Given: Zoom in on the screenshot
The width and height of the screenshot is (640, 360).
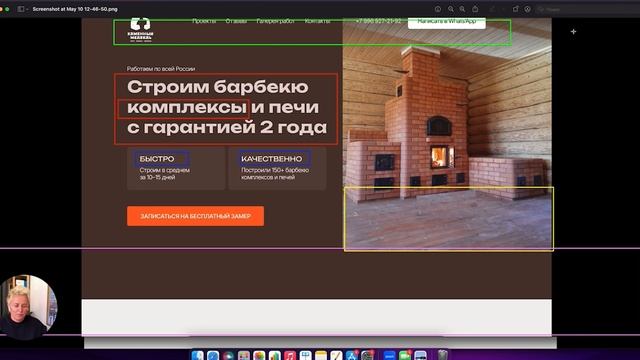Looking at the screenshot, I should [x=462, y=9].
